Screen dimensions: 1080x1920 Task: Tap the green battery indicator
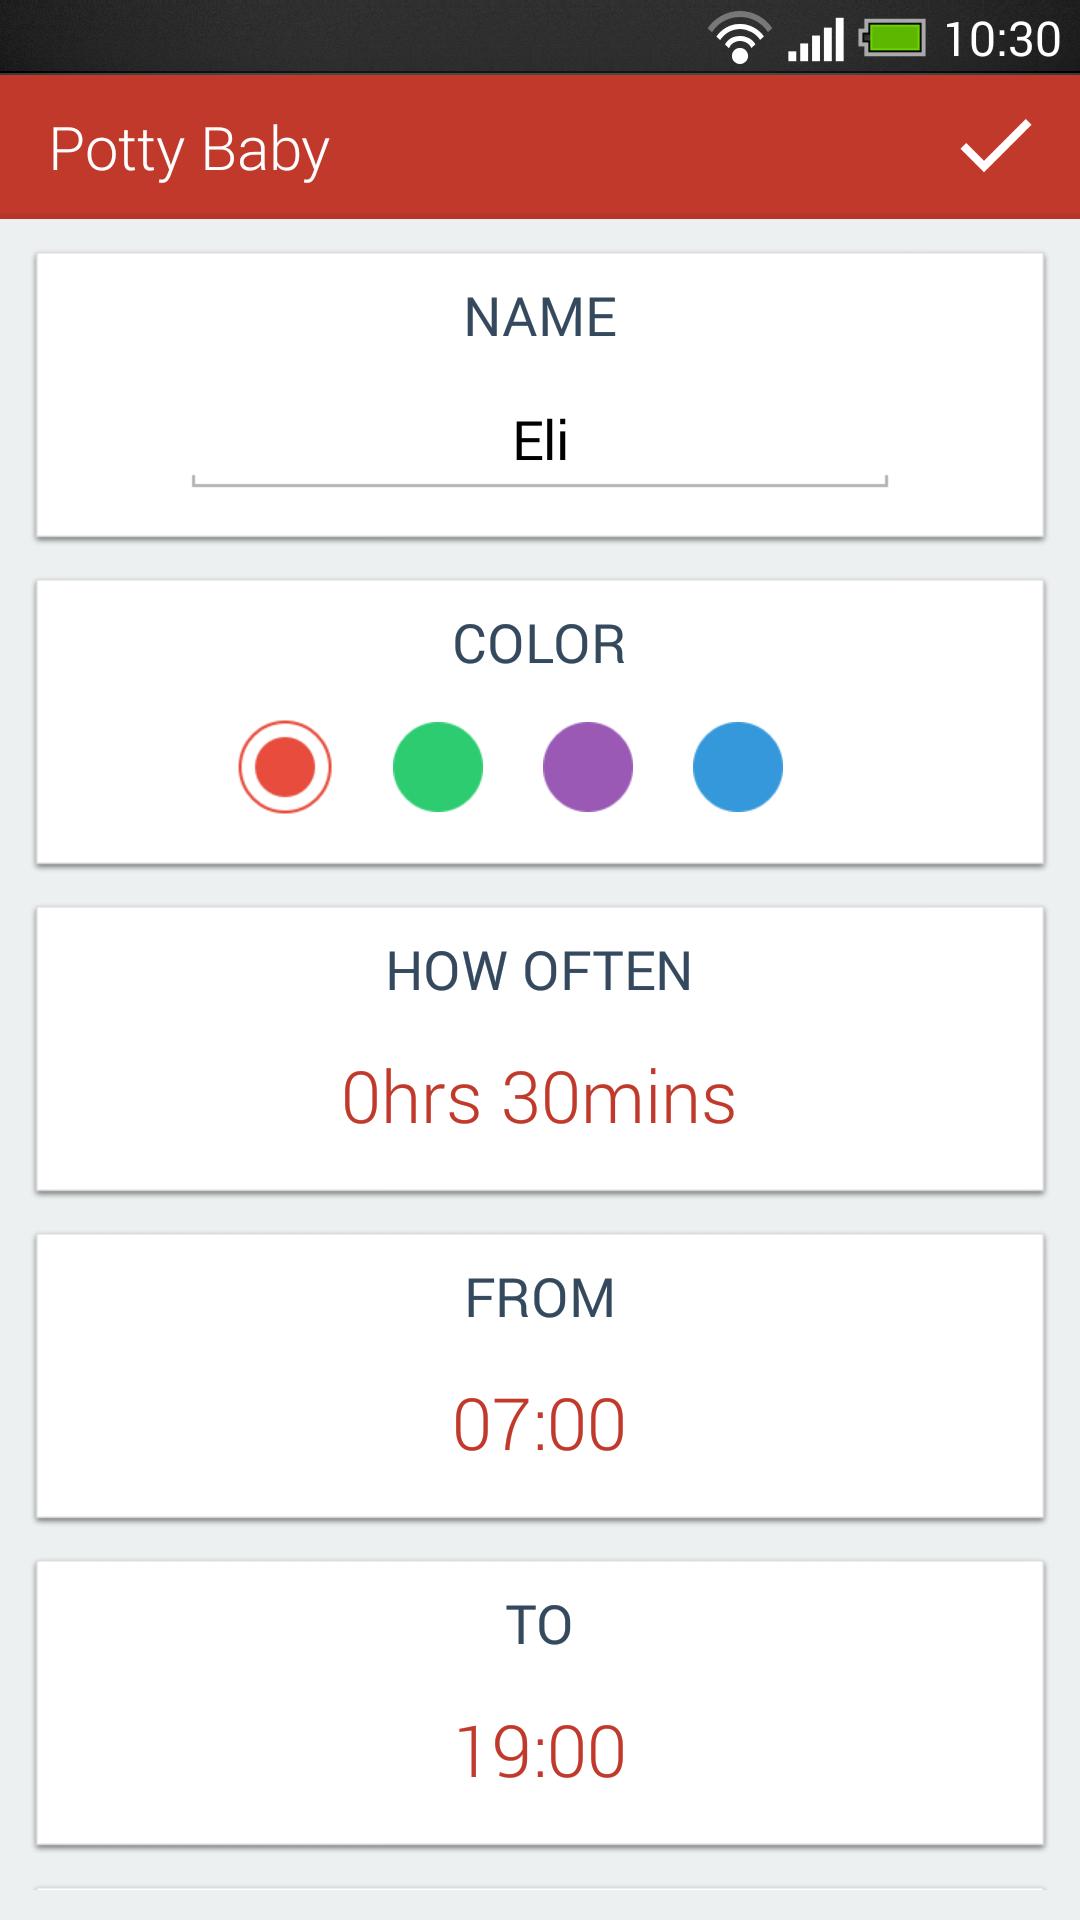893,39
